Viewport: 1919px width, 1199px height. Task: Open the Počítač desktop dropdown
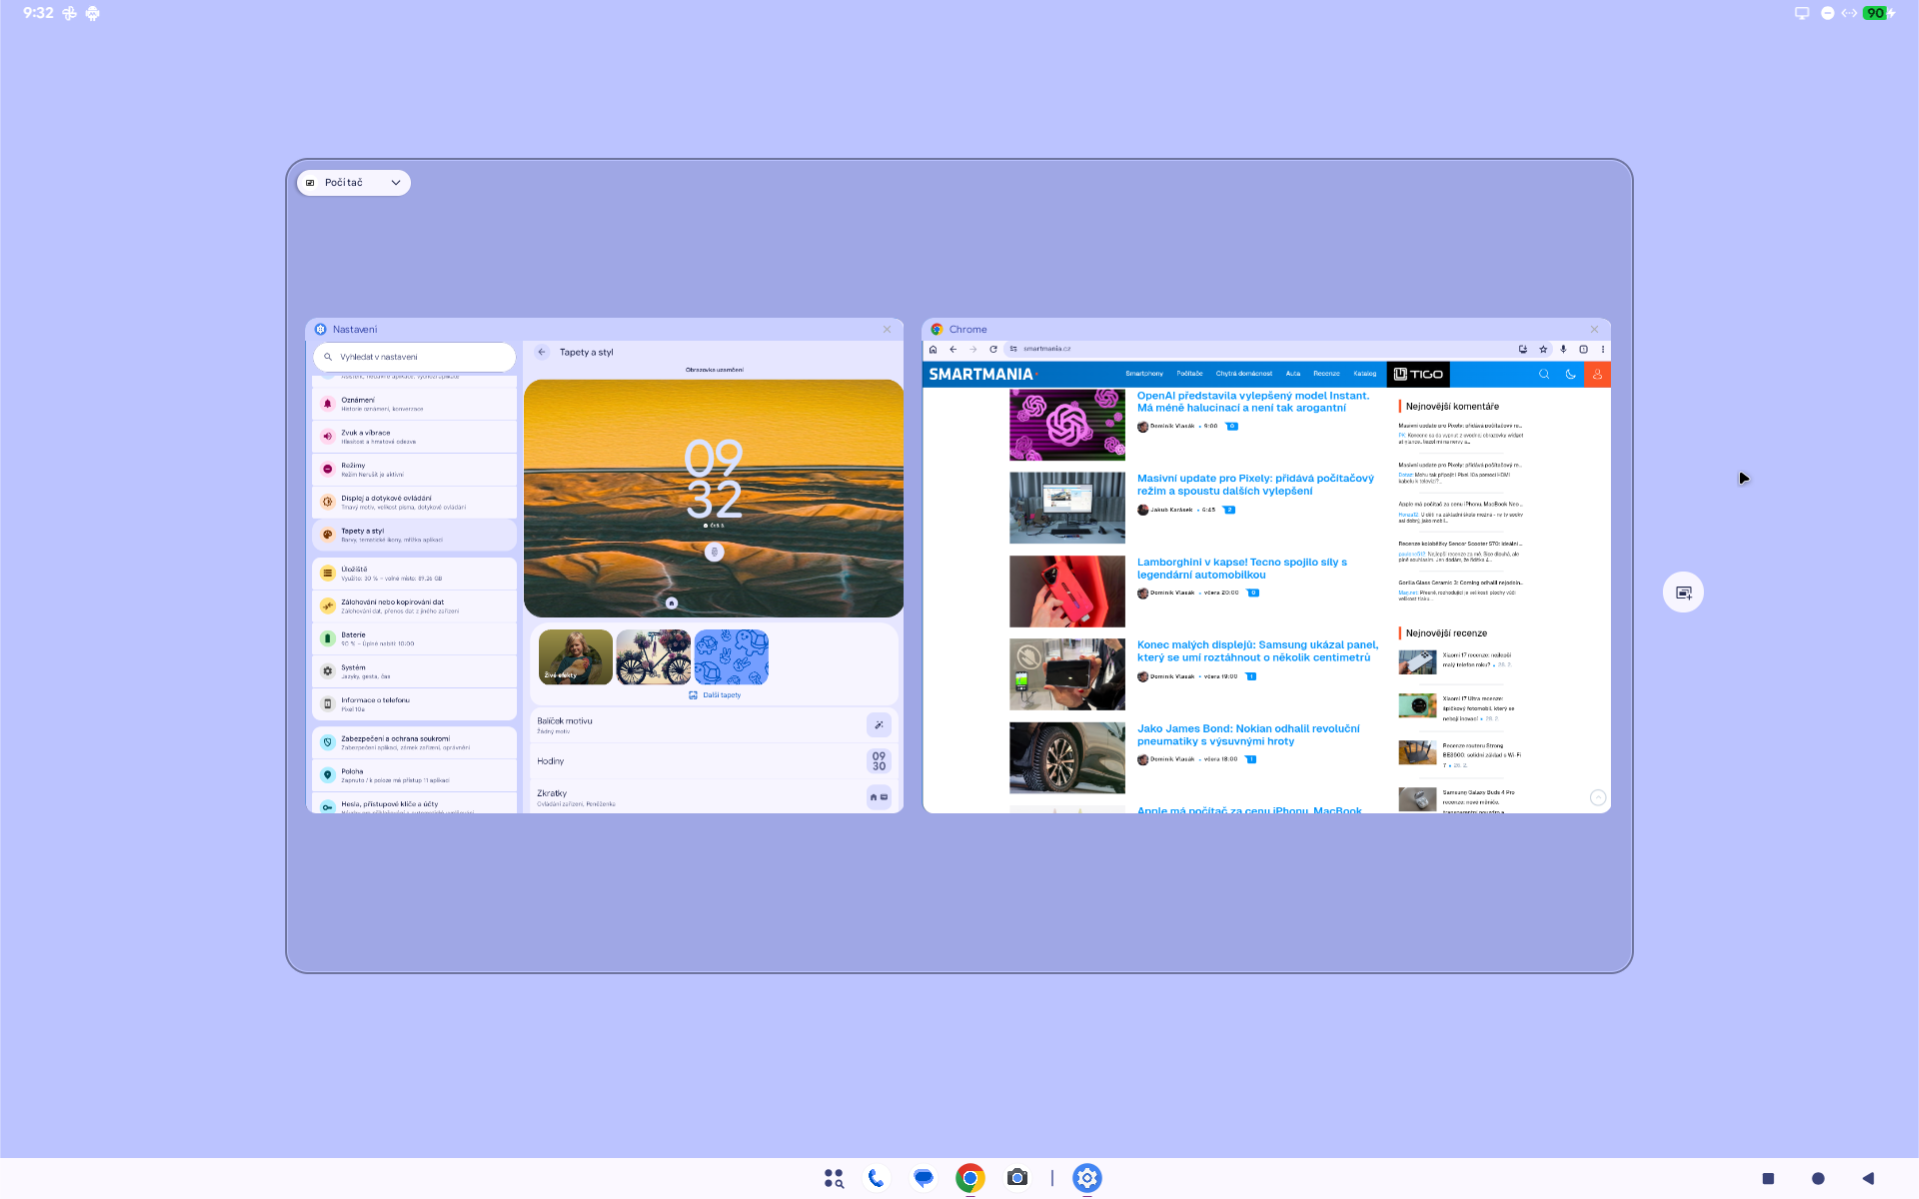coord(354,183)
